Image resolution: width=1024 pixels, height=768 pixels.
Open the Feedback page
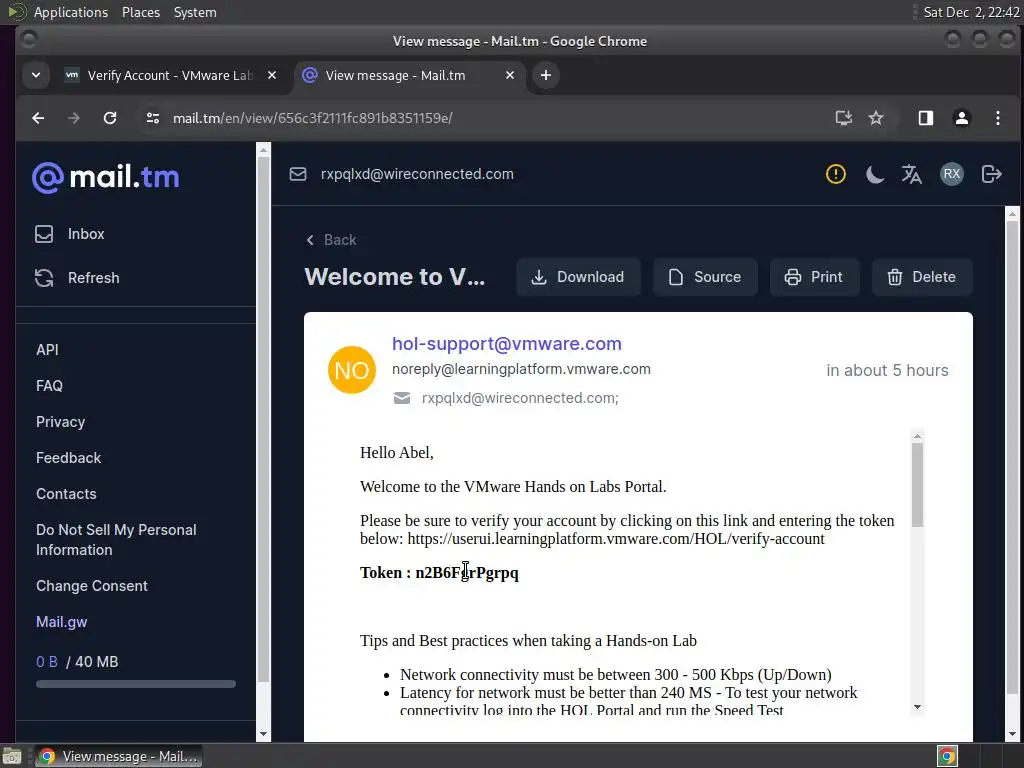[x=68, y=458]
